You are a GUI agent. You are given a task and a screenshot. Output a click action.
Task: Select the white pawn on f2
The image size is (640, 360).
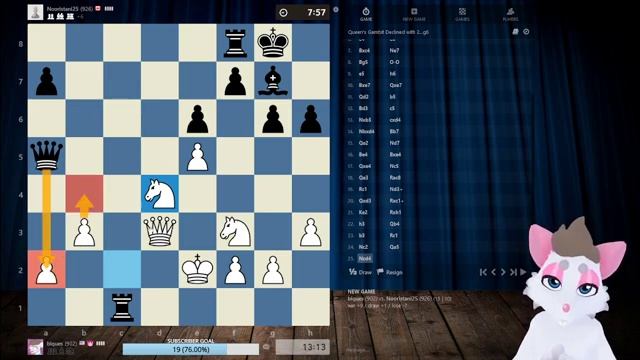[235, 269]
